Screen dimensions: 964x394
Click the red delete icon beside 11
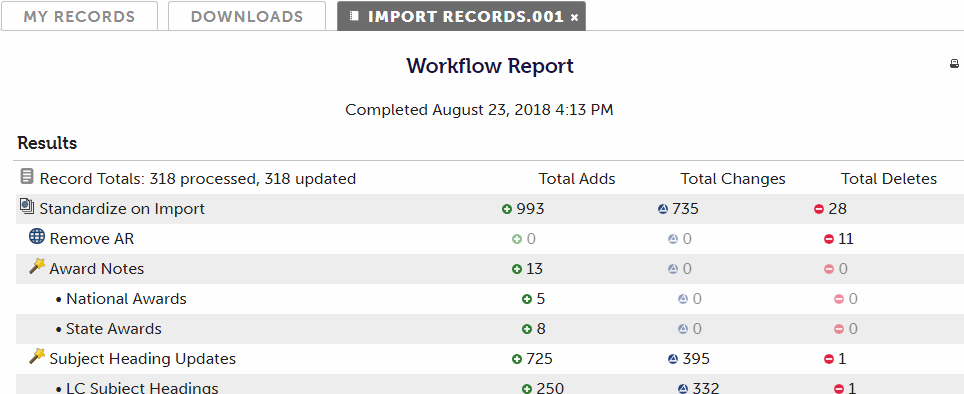tap(828, 239)
